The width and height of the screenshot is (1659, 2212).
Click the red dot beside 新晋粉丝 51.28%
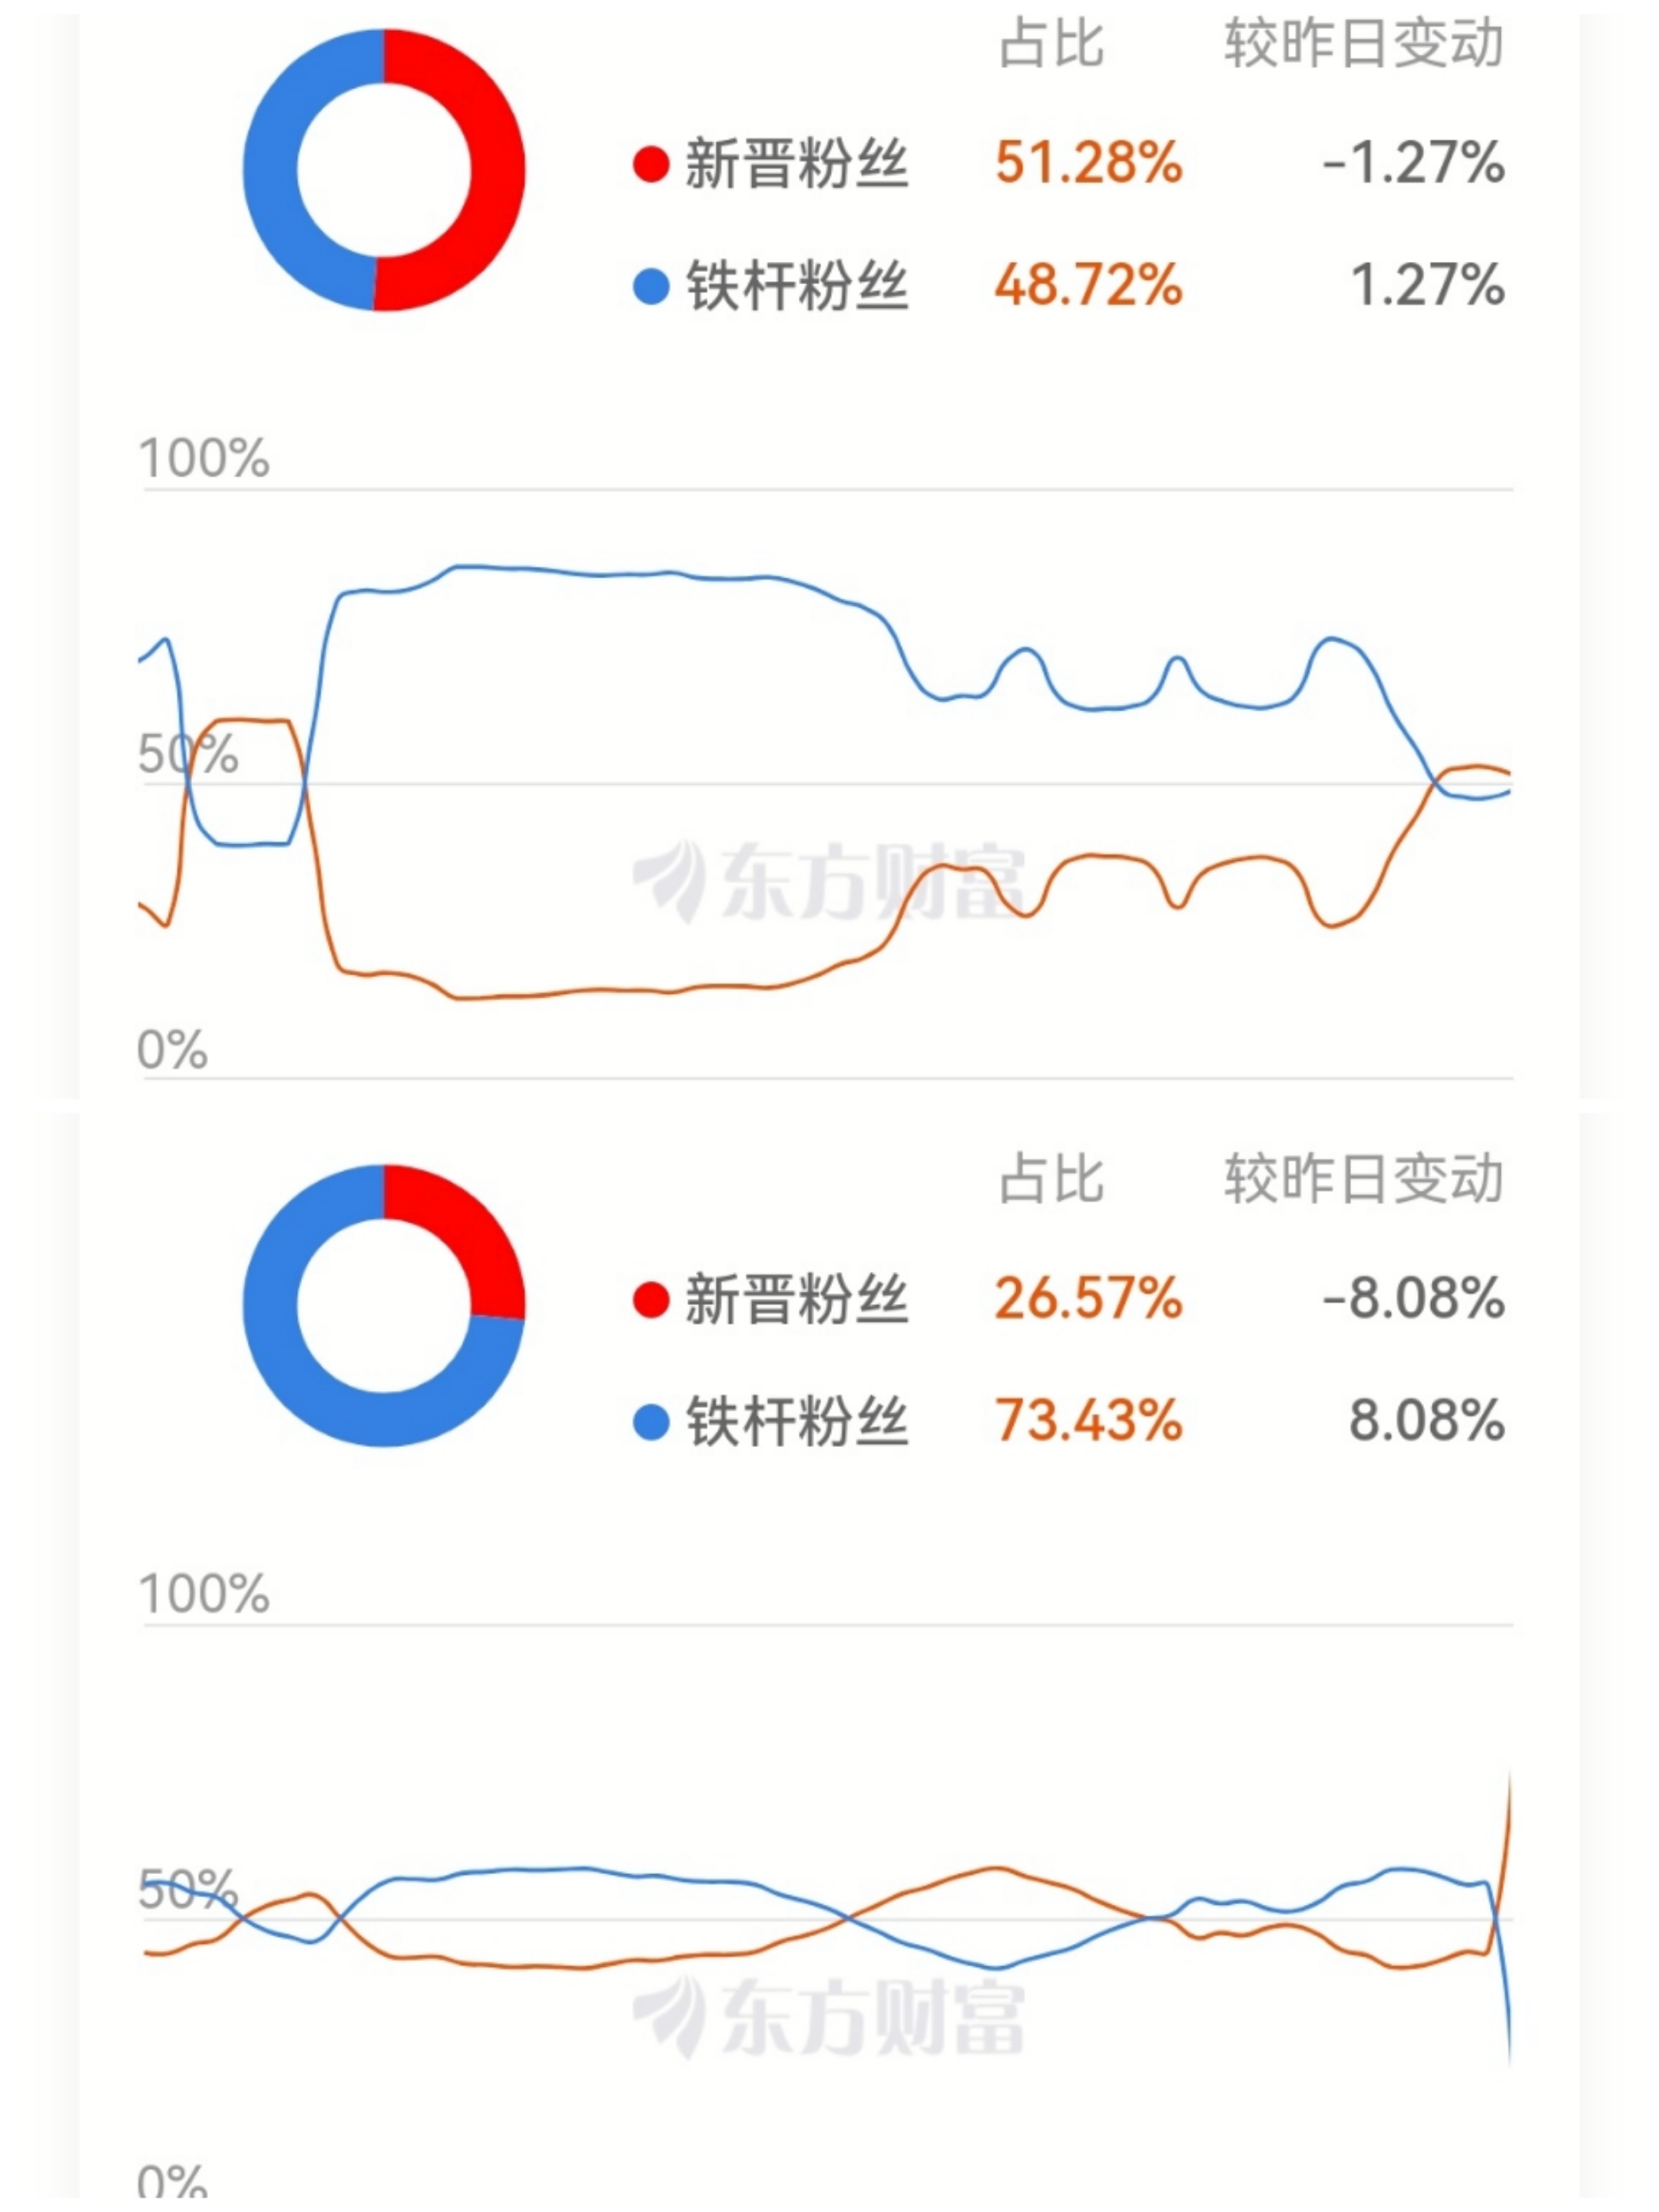[x=650, y=164]
